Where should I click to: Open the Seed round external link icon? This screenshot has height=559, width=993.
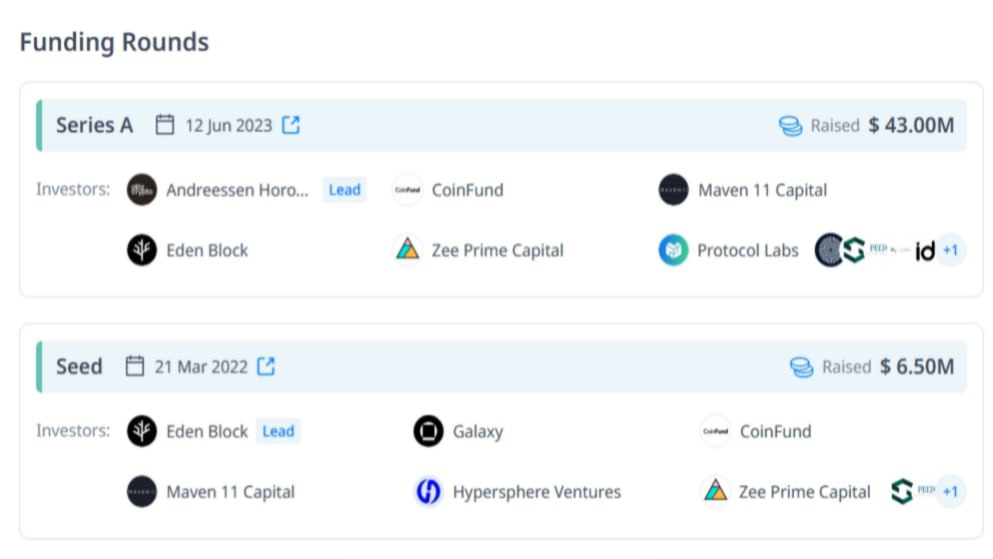click(x=266, y=367)
